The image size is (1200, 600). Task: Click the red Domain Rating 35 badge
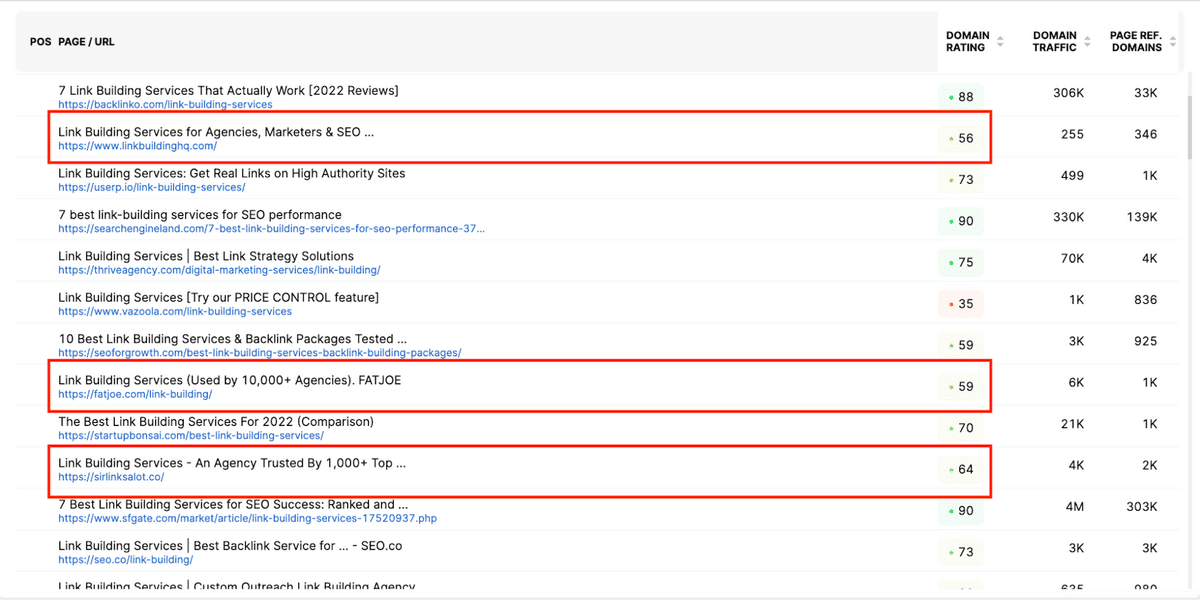click(x=960, y=304)
